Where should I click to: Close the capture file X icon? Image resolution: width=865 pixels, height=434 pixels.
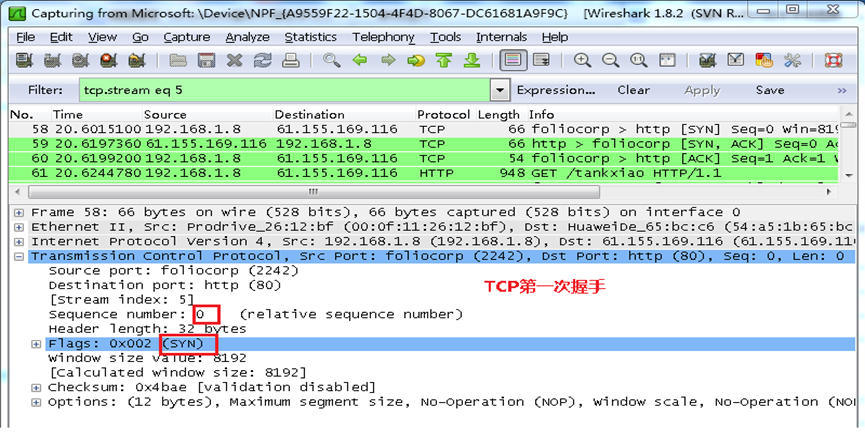tap(234, 60)
